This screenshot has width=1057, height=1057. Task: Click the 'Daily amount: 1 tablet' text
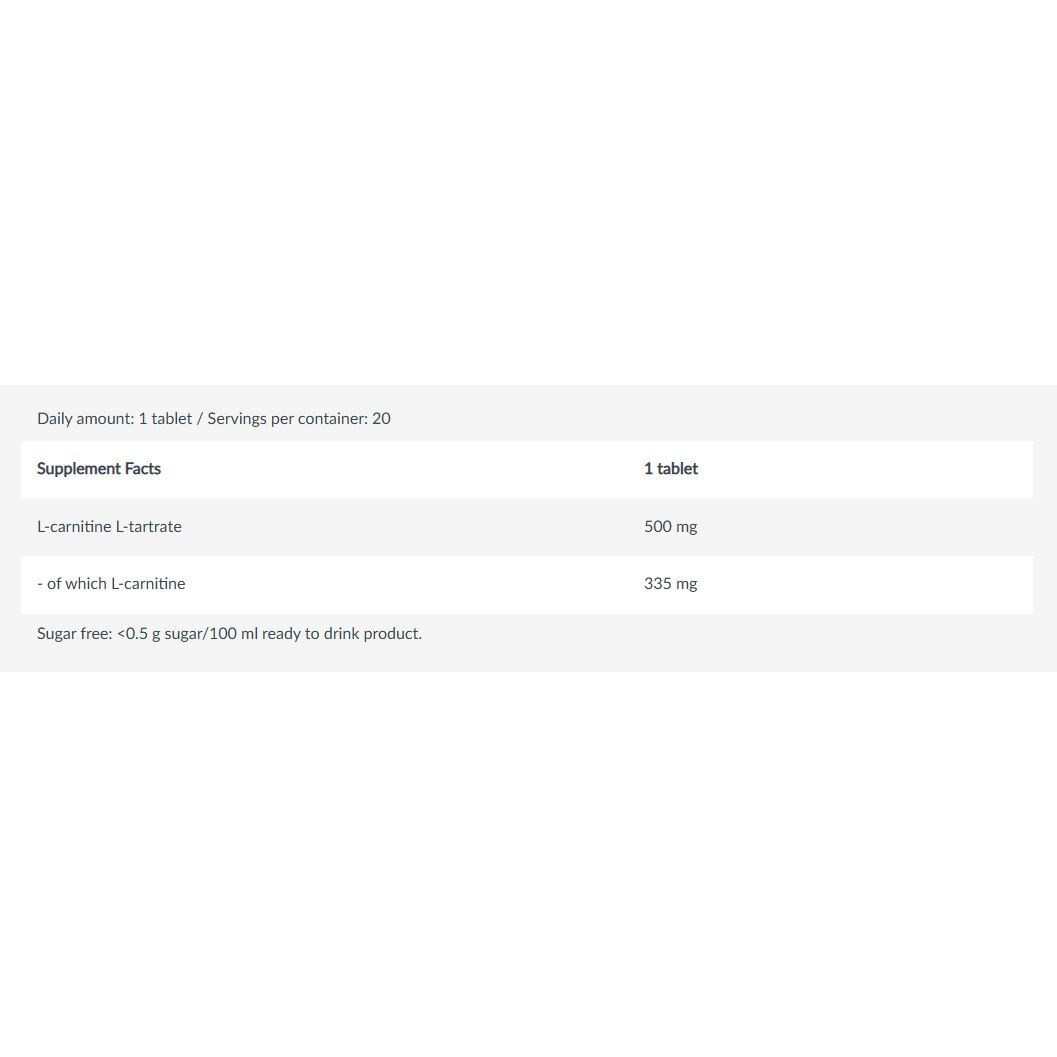(115, 419)
